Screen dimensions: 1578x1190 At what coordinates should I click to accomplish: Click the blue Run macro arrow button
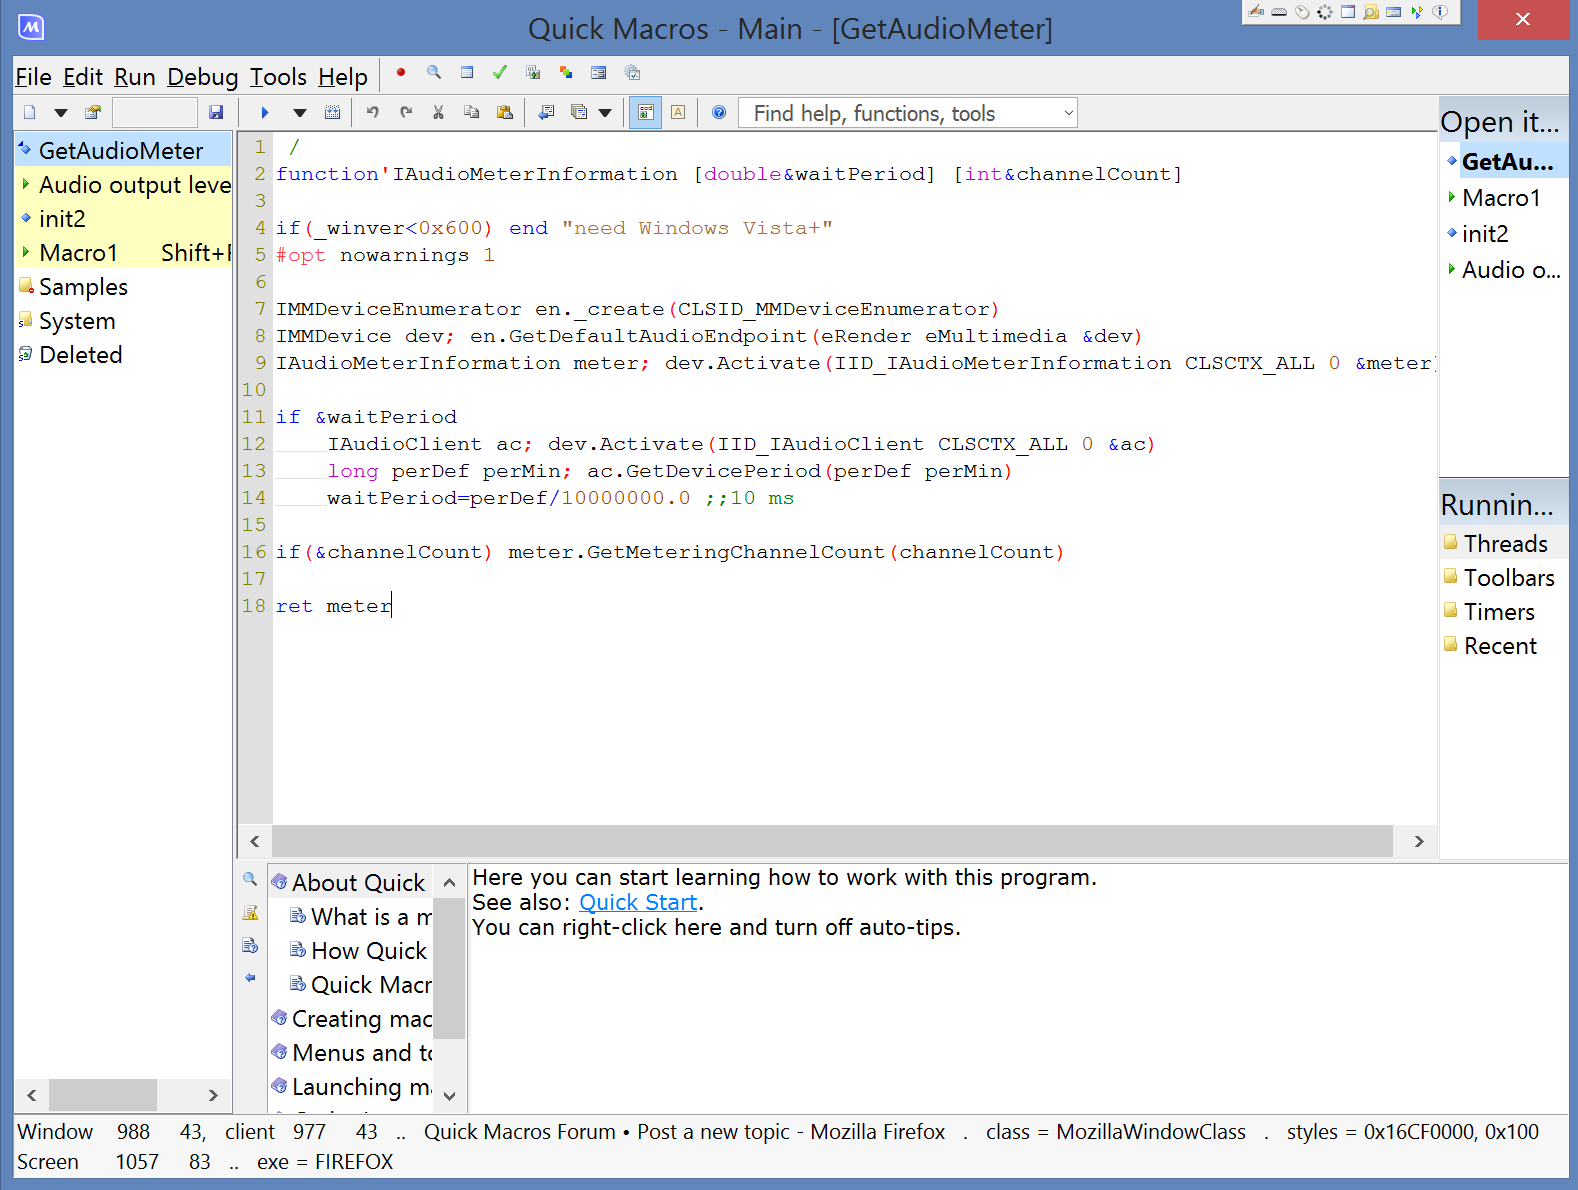coord(265,113)
